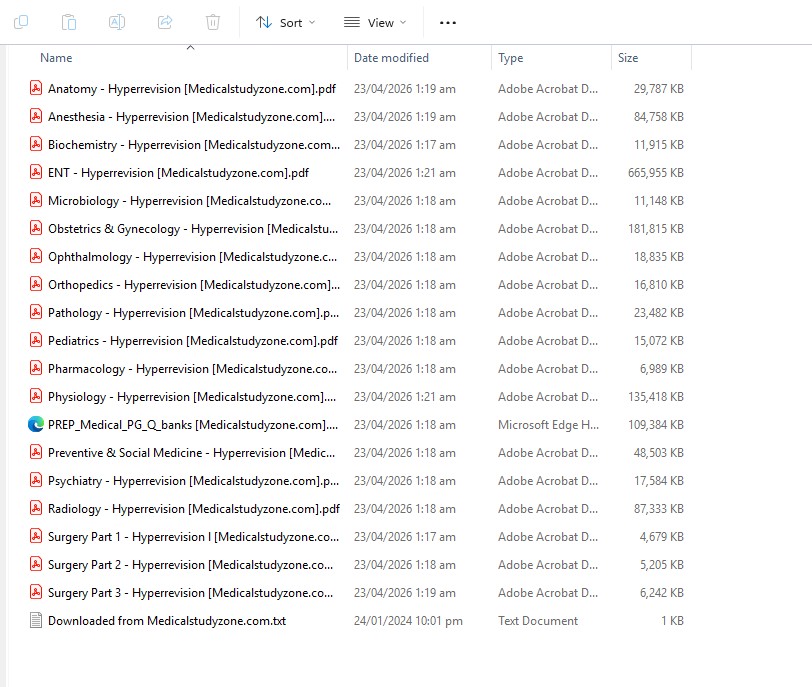Click the Edge icon of PREP_Medical_PG_Q_banks file
The height and width of the screenshot is (687, 812).
tap(36, 425)
